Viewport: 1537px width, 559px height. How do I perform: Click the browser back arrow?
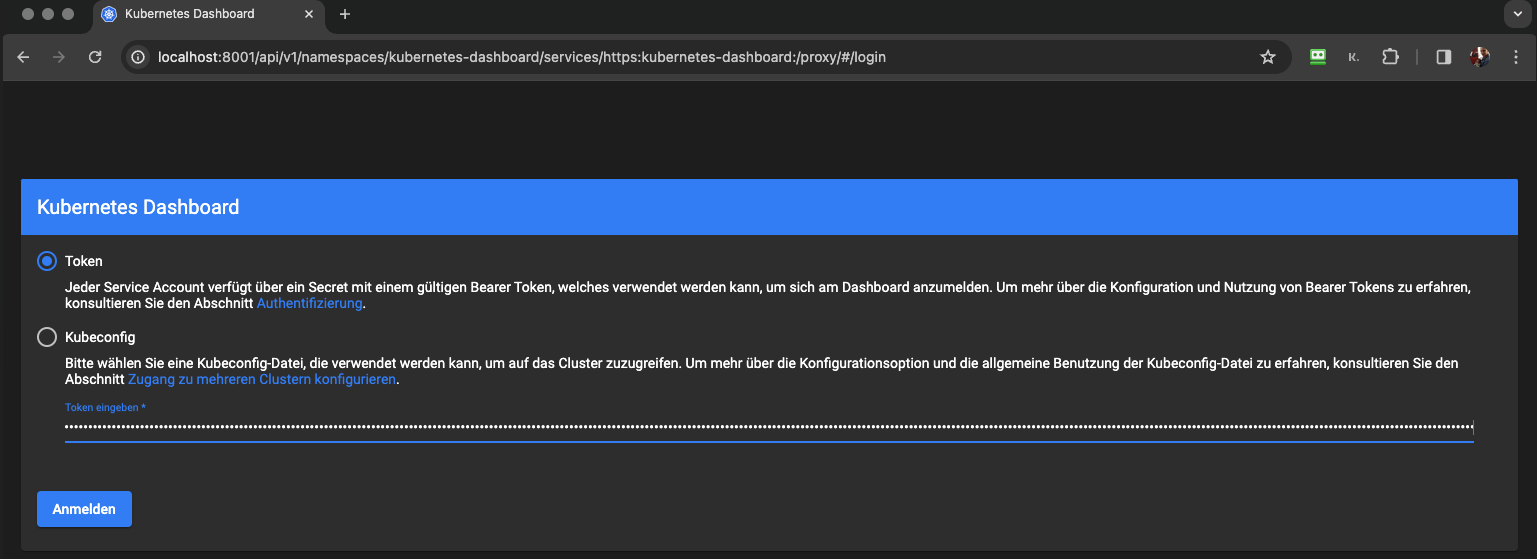[24, 57]
